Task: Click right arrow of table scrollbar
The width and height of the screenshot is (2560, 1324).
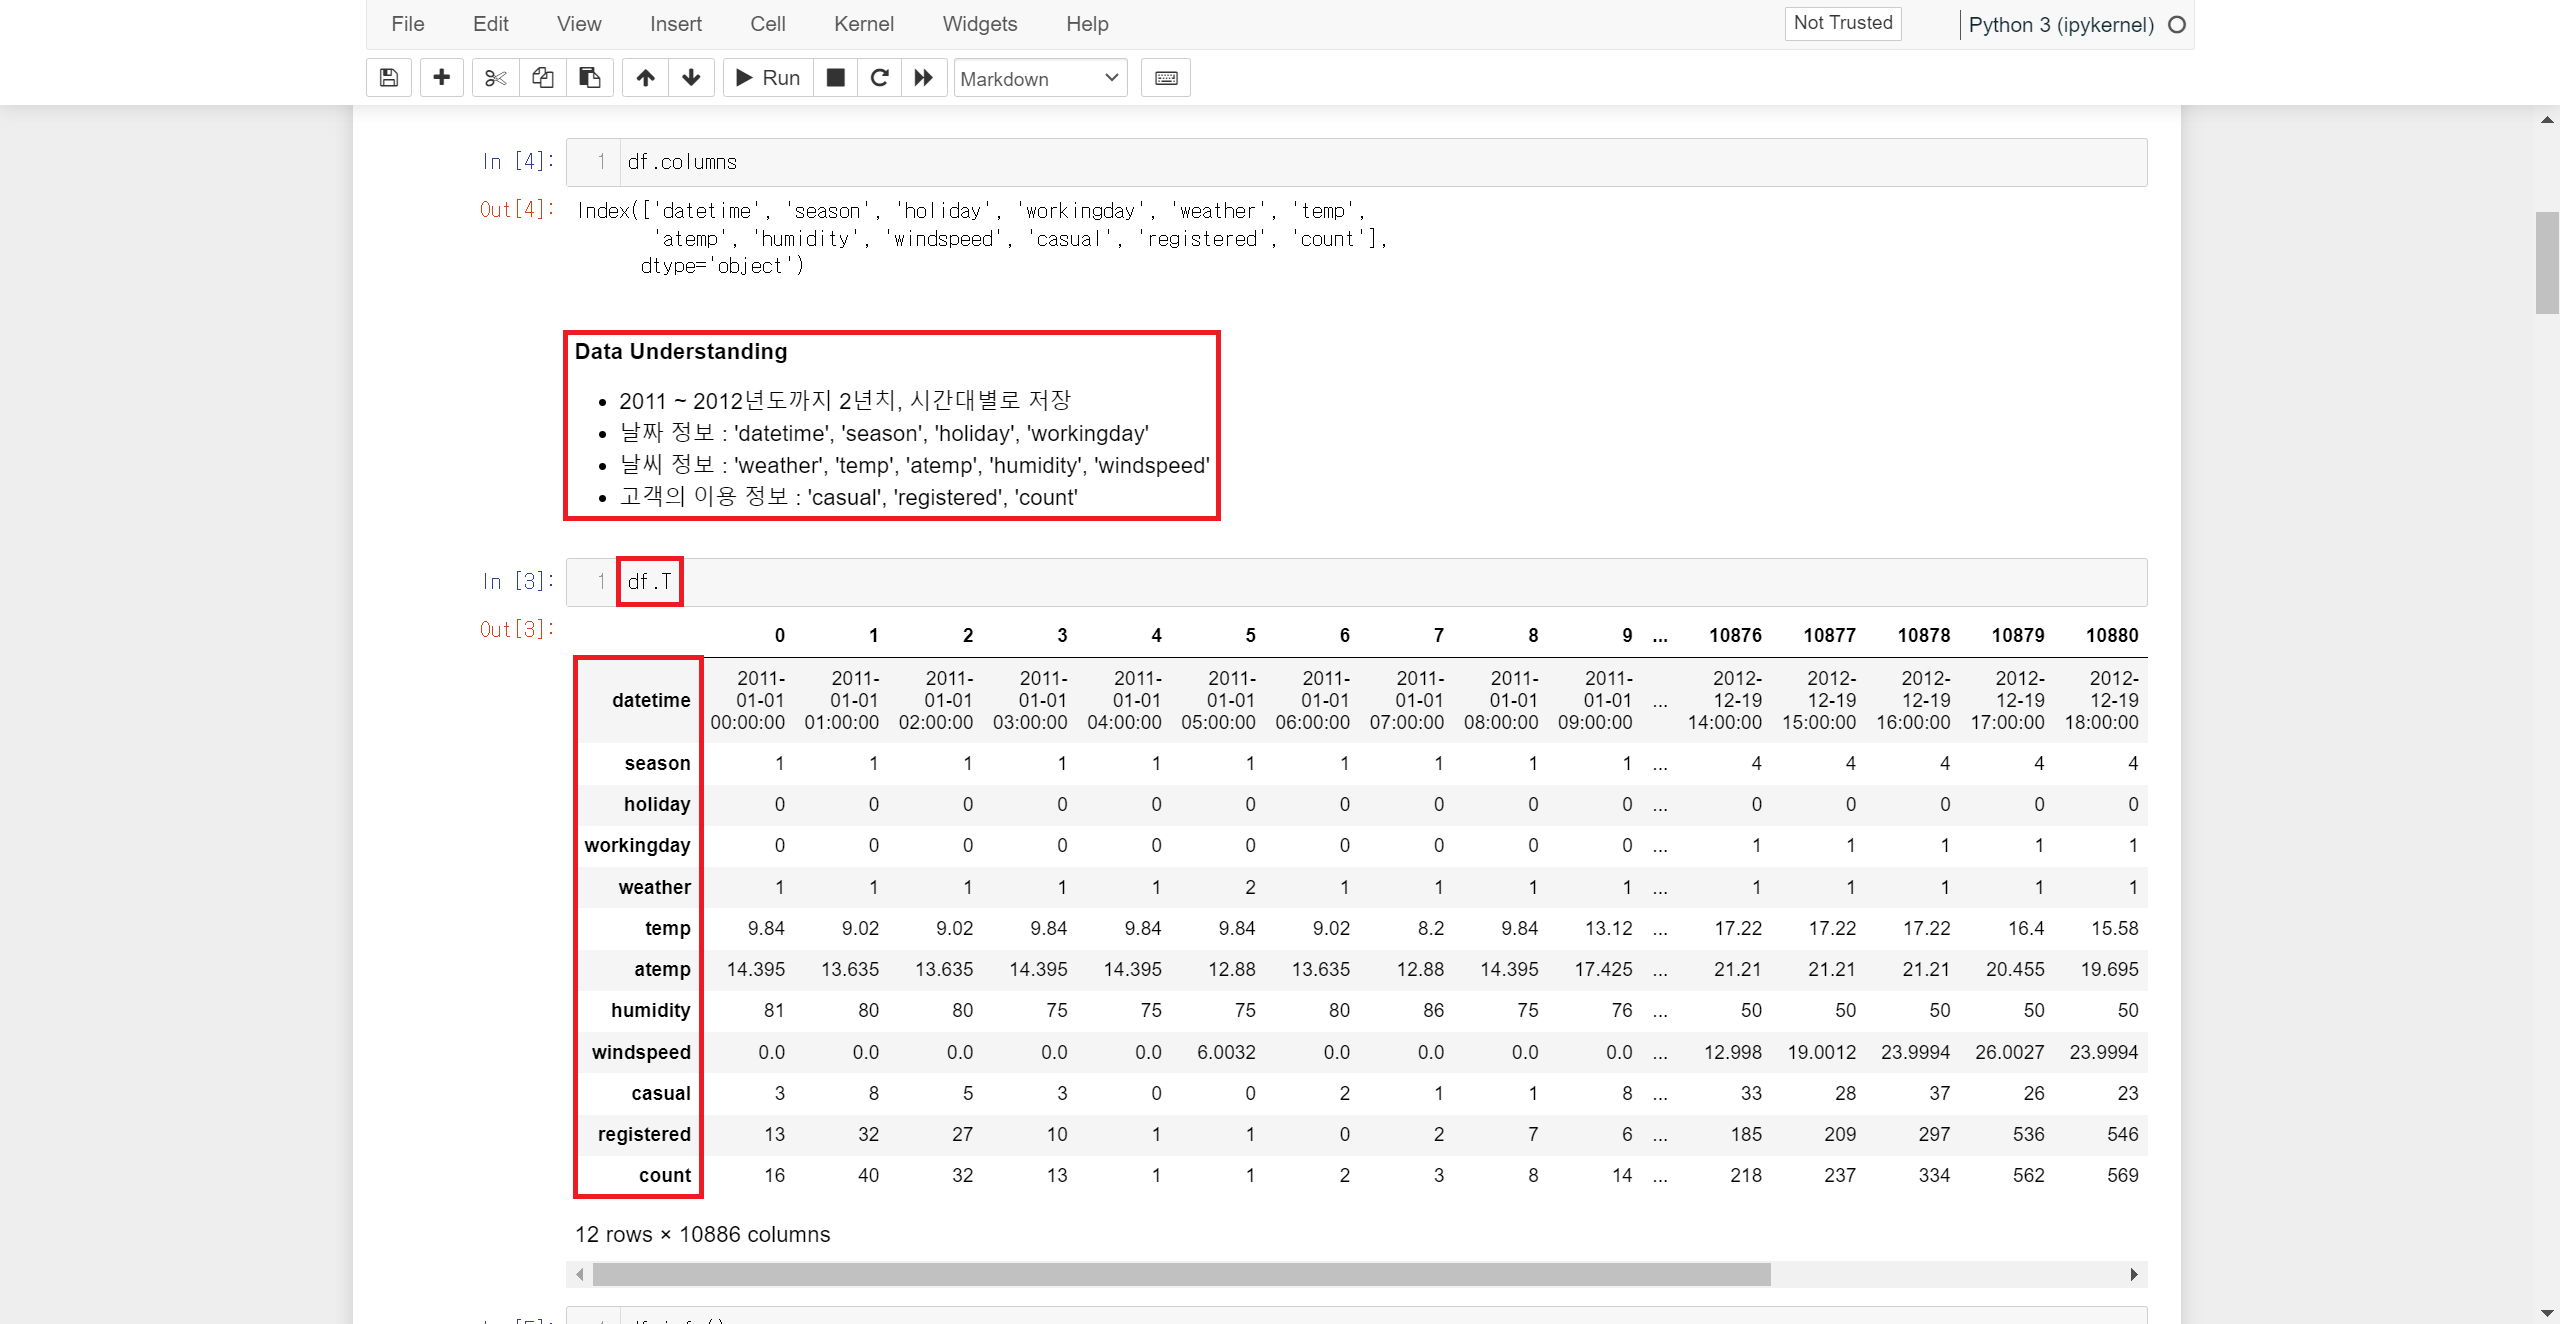Action: 2133,1274
